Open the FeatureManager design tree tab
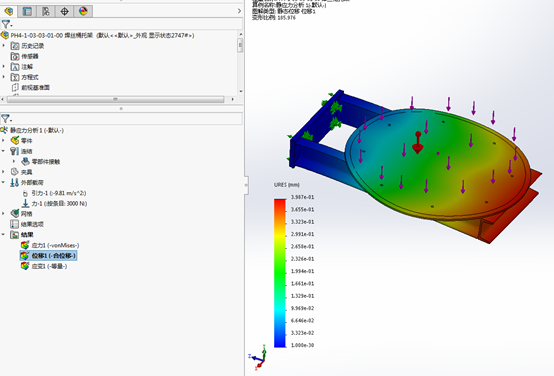 pos(9,11)
